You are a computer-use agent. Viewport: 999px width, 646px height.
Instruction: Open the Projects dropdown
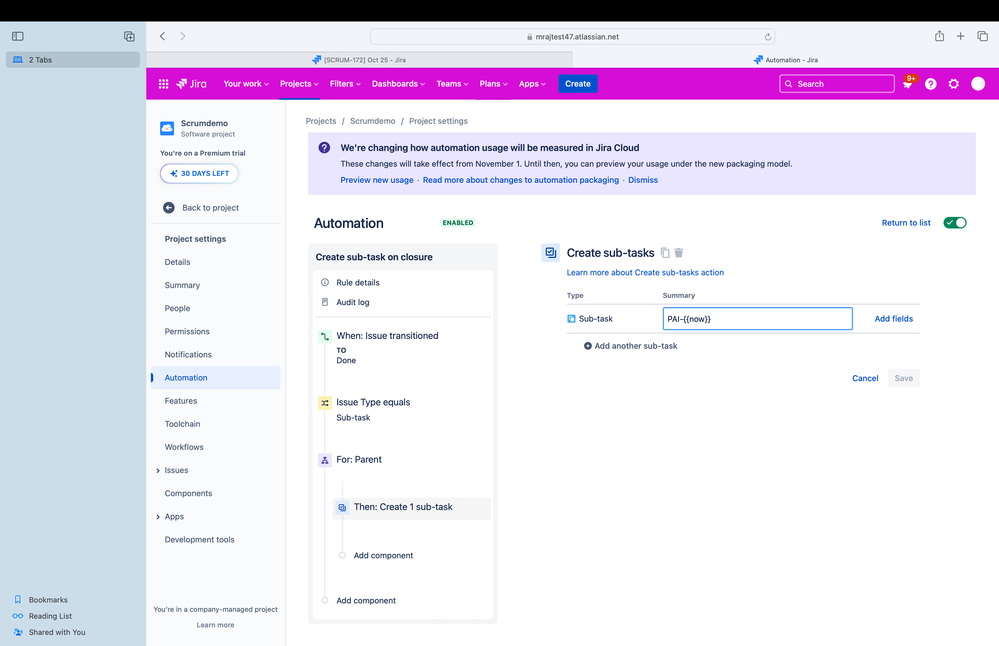(x=299, y=83)
